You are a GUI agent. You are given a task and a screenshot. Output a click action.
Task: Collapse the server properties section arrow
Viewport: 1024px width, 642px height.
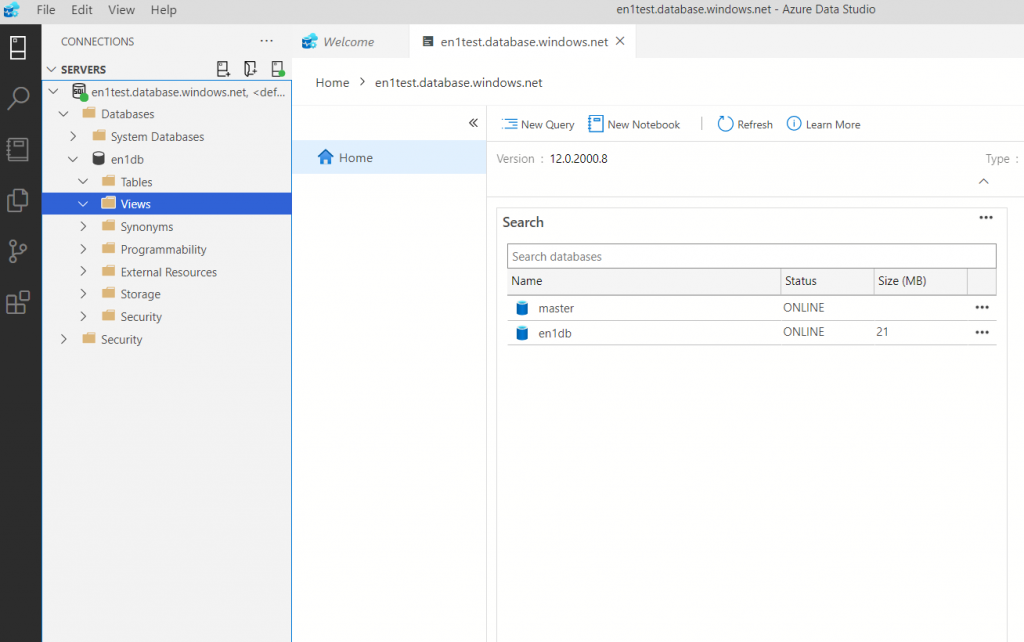984,181
